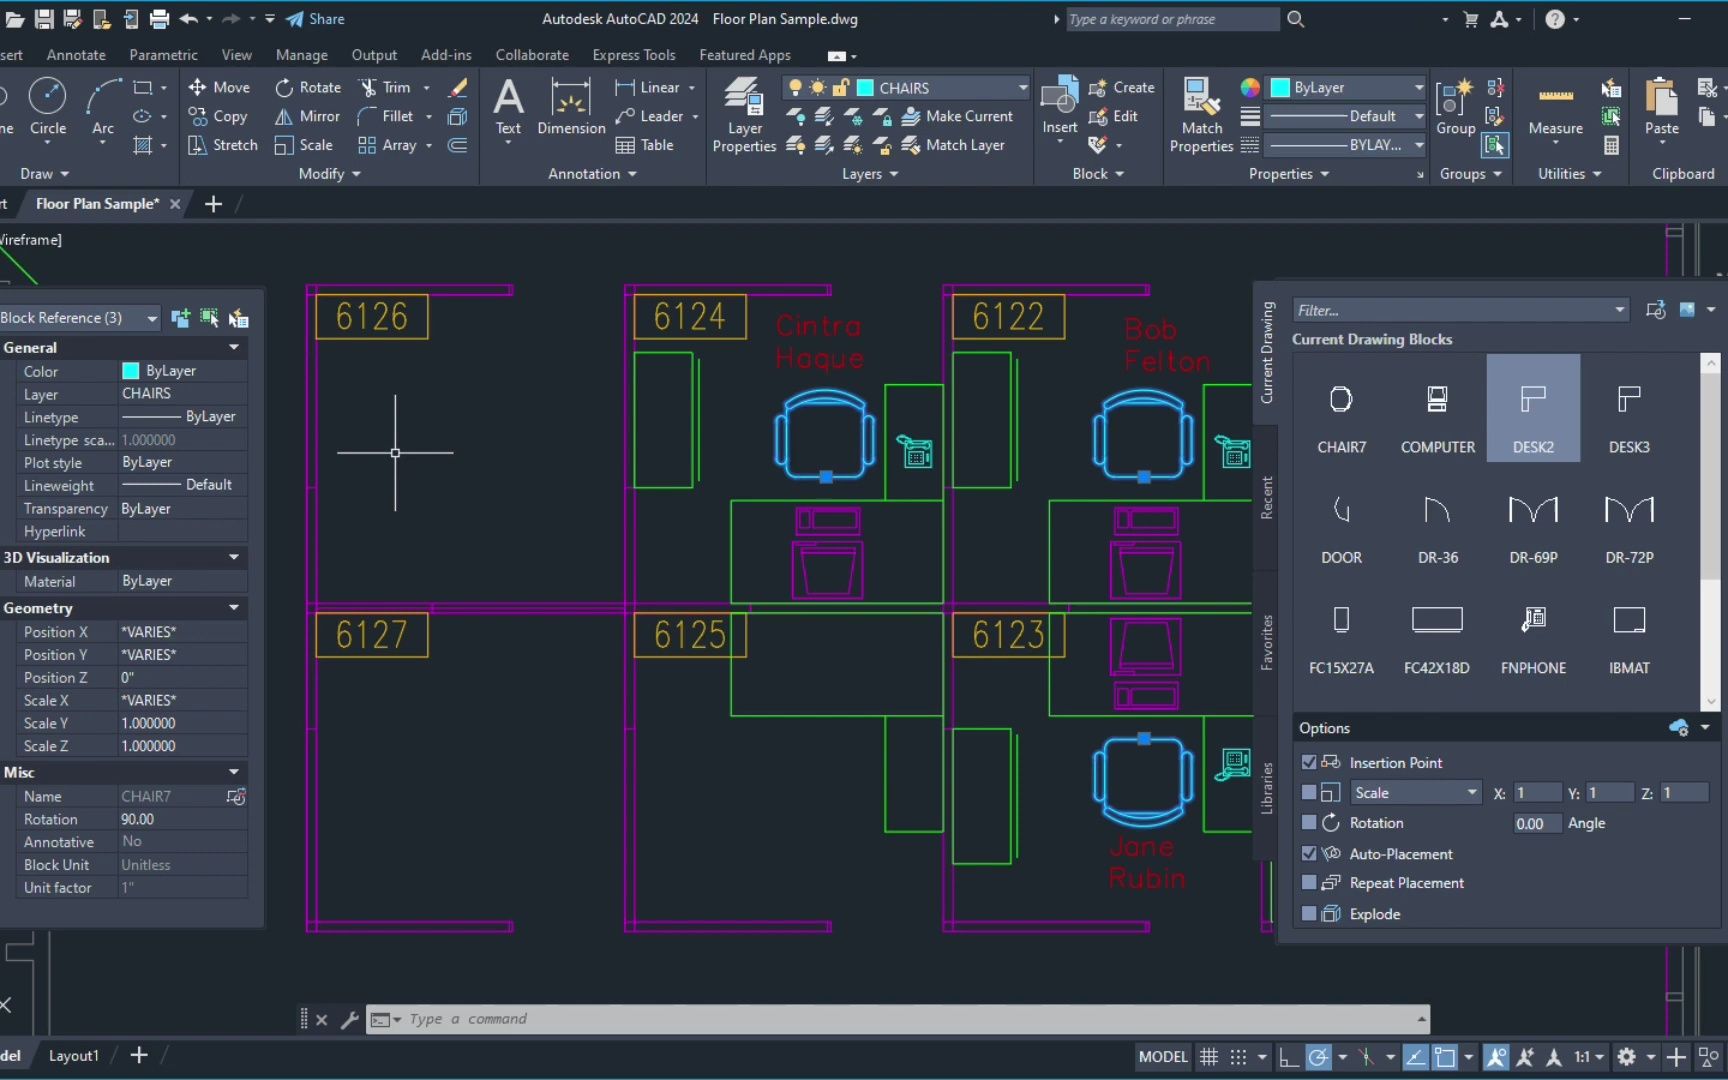Open the CHAIRS layer dropdown
The width and height of the screenshot is (1728, 1080).
(x=1022, y=88)
